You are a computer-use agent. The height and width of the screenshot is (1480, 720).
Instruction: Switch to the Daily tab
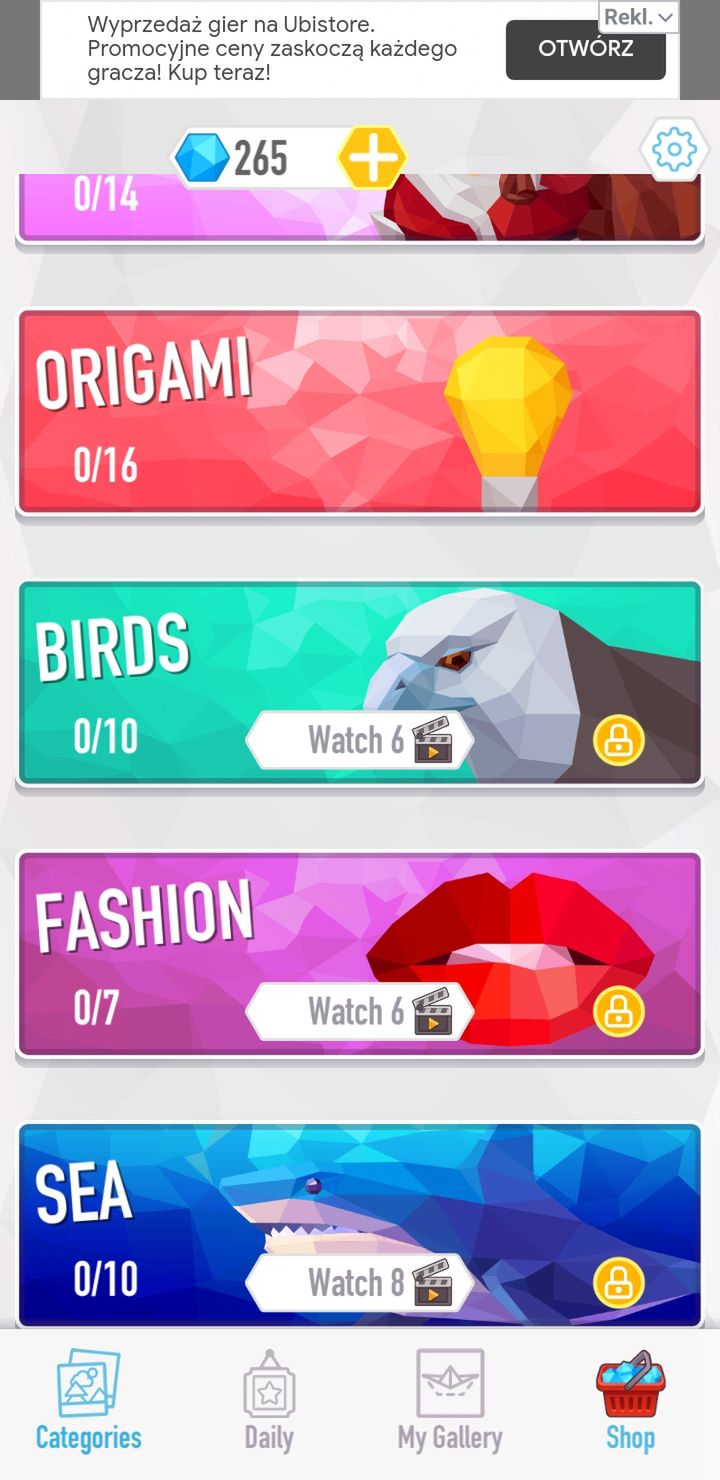click(x=269, y=1401)
